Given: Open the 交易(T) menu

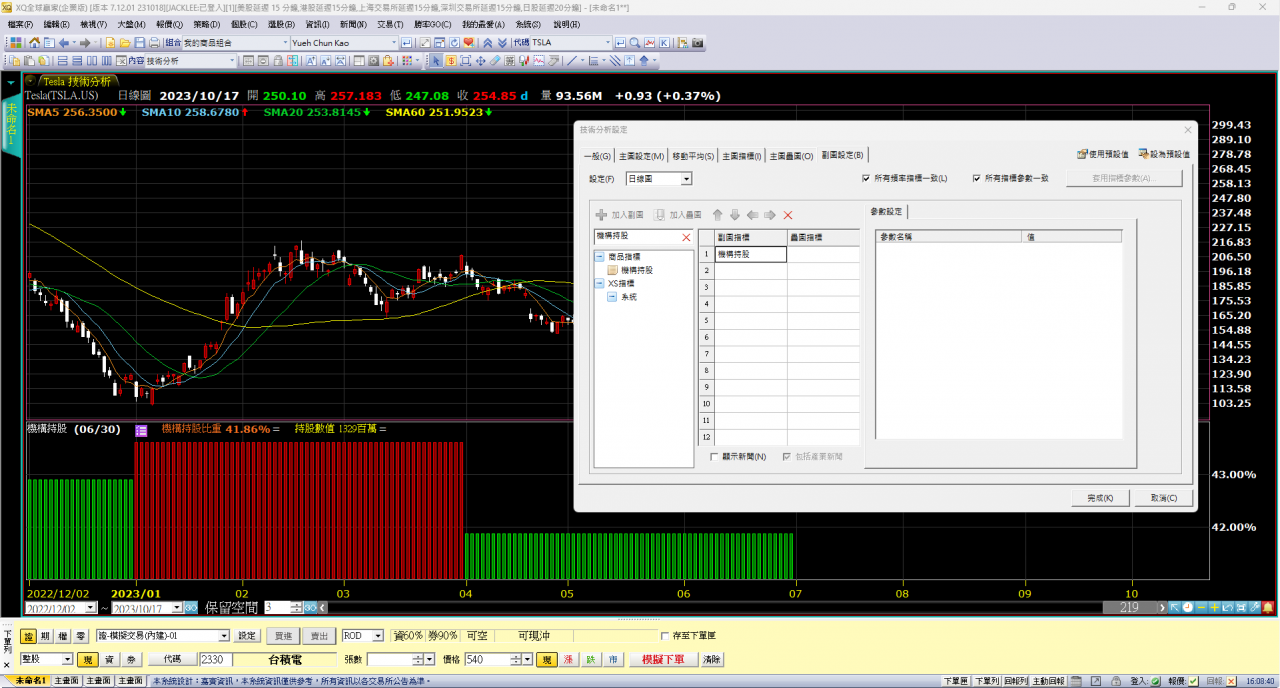Looking at the screenshot, I should [x=389, y=24].
